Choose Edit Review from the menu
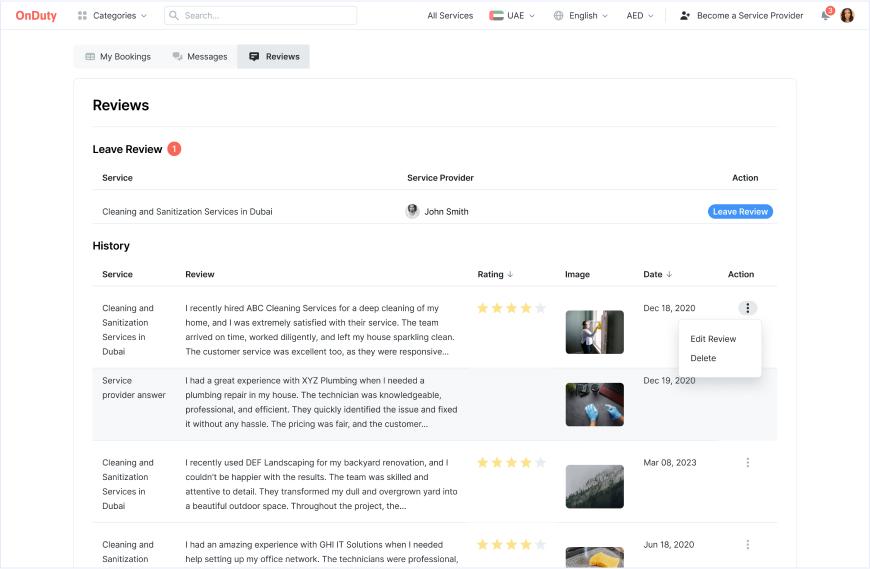 (713, 339)
